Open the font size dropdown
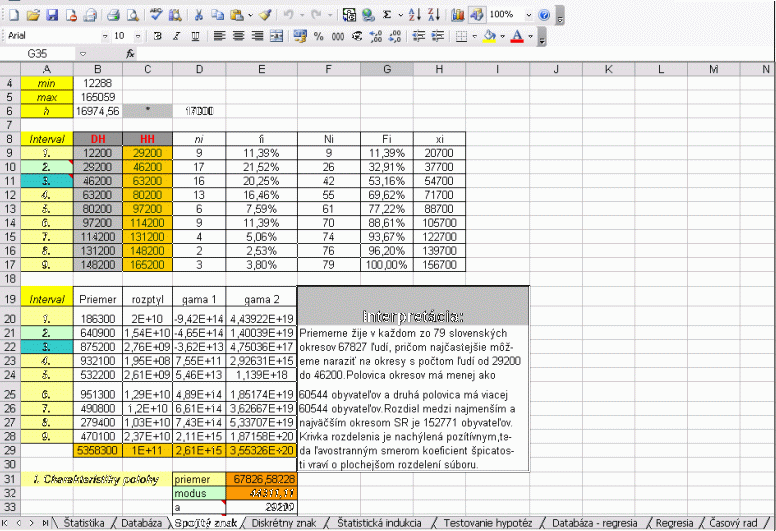Image resolution: width=776 pixels, height=531 pixels. [x=138, y=36]
